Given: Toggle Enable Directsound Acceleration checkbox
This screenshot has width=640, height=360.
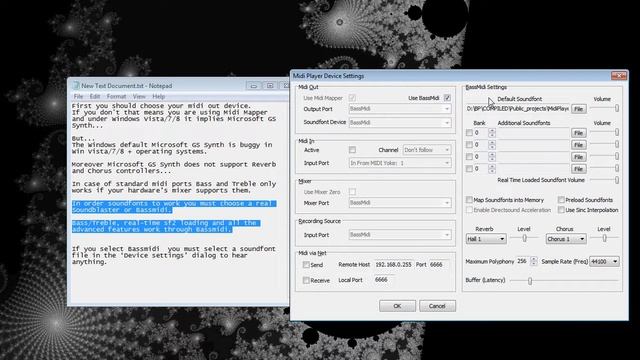Looking at the screenshot, I should click(x=469, y=210).
